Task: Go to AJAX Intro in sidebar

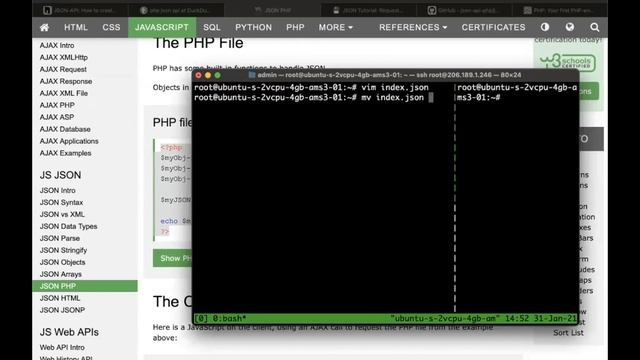Action: pos(57,45)
